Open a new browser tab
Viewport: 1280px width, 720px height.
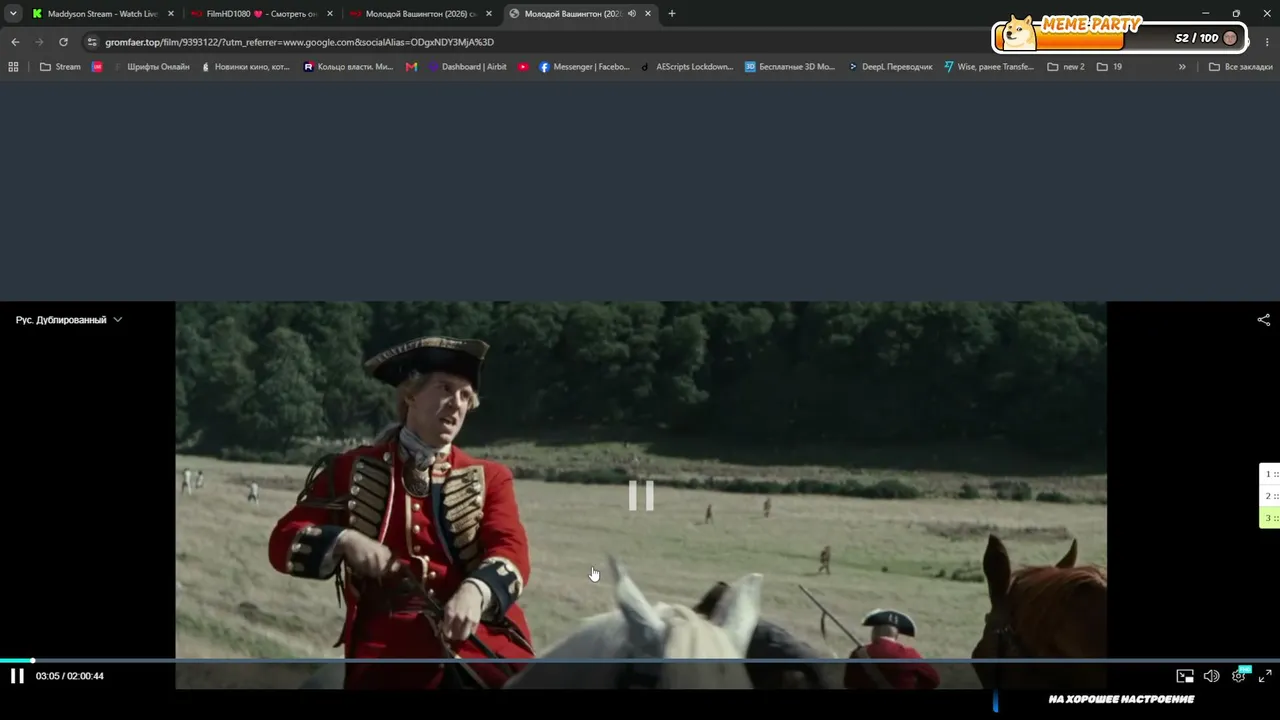click(x=672, y=14)
